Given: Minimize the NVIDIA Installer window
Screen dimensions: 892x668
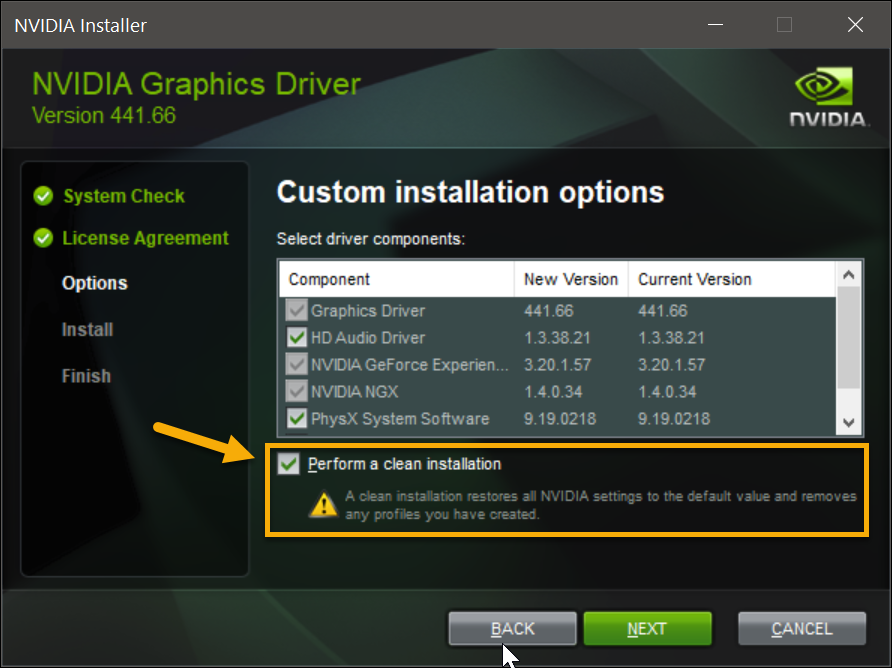Looking at the screenshot, I should tap(715, 24).
